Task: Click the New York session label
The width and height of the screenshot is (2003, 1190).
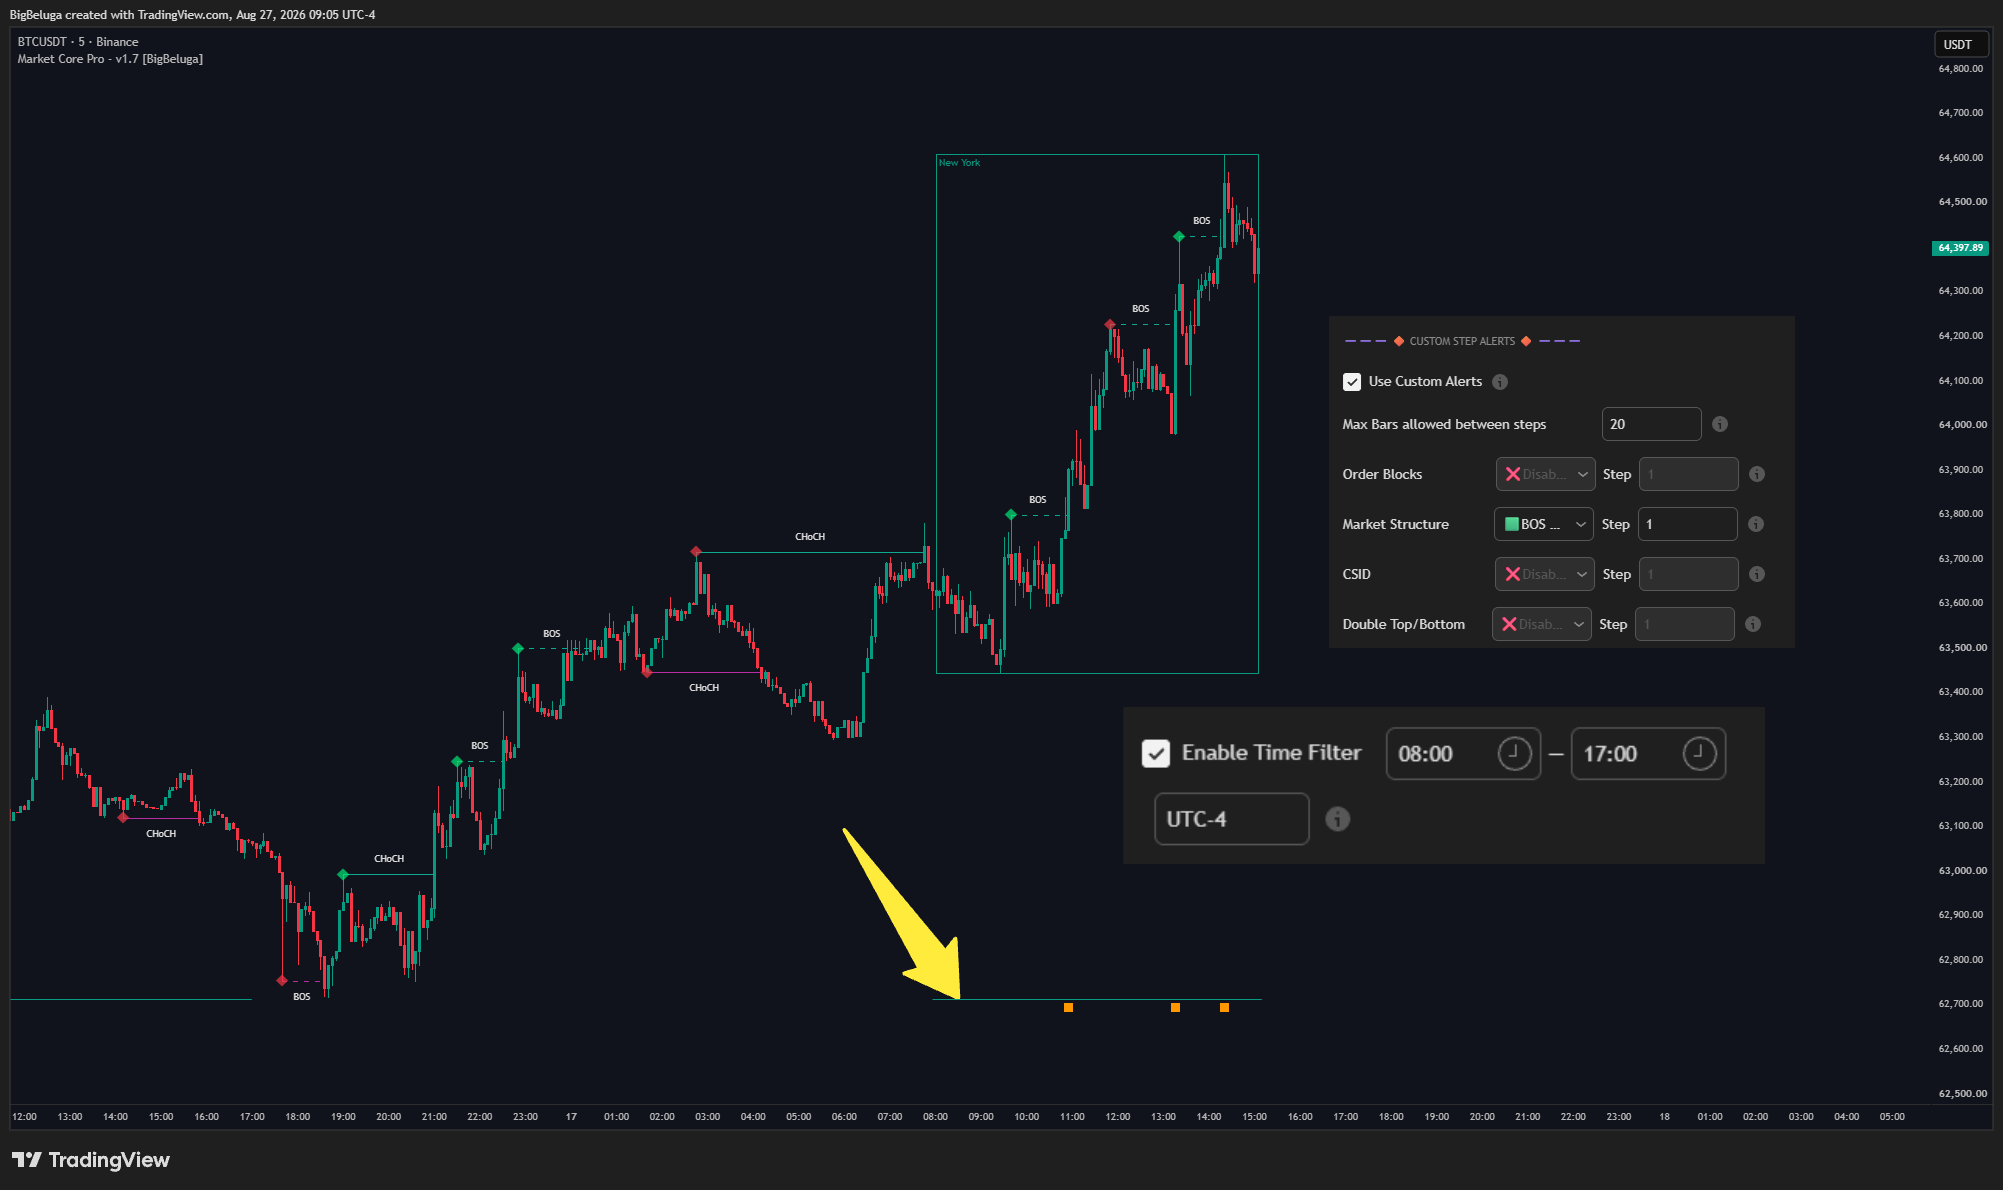Action: 959,163
